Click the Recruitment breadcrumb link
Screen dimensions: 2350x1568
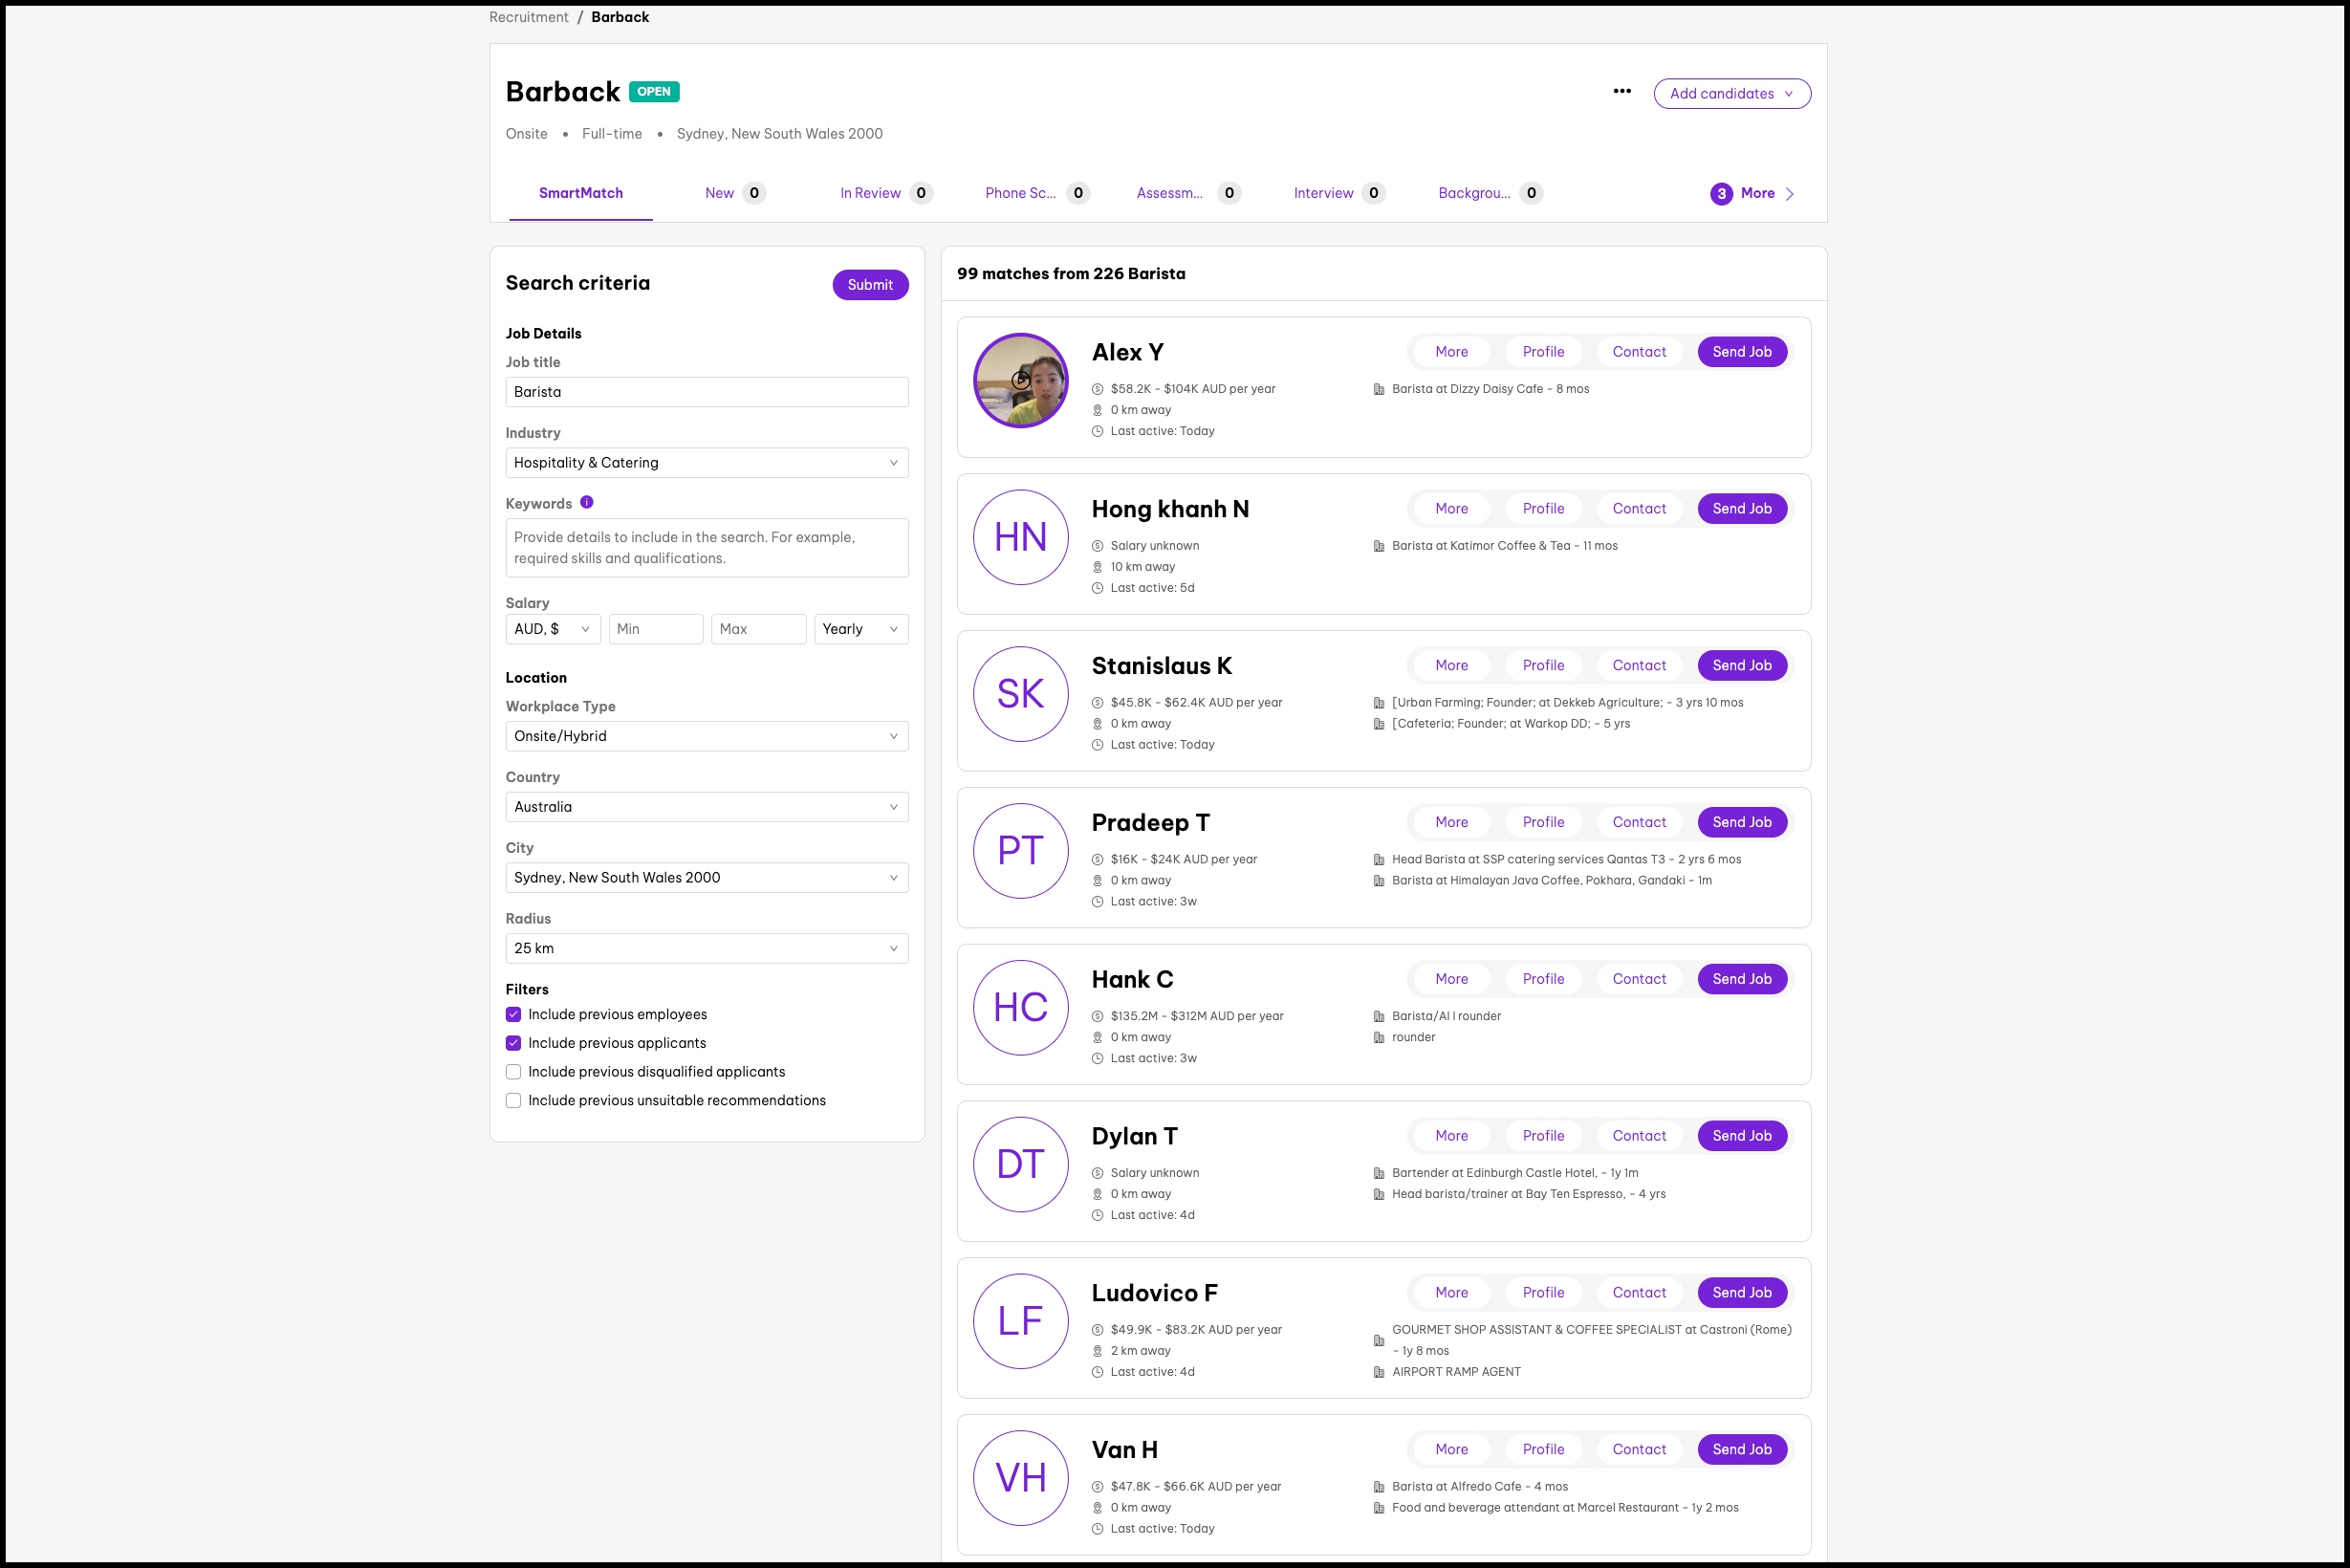tap(528, 17)
